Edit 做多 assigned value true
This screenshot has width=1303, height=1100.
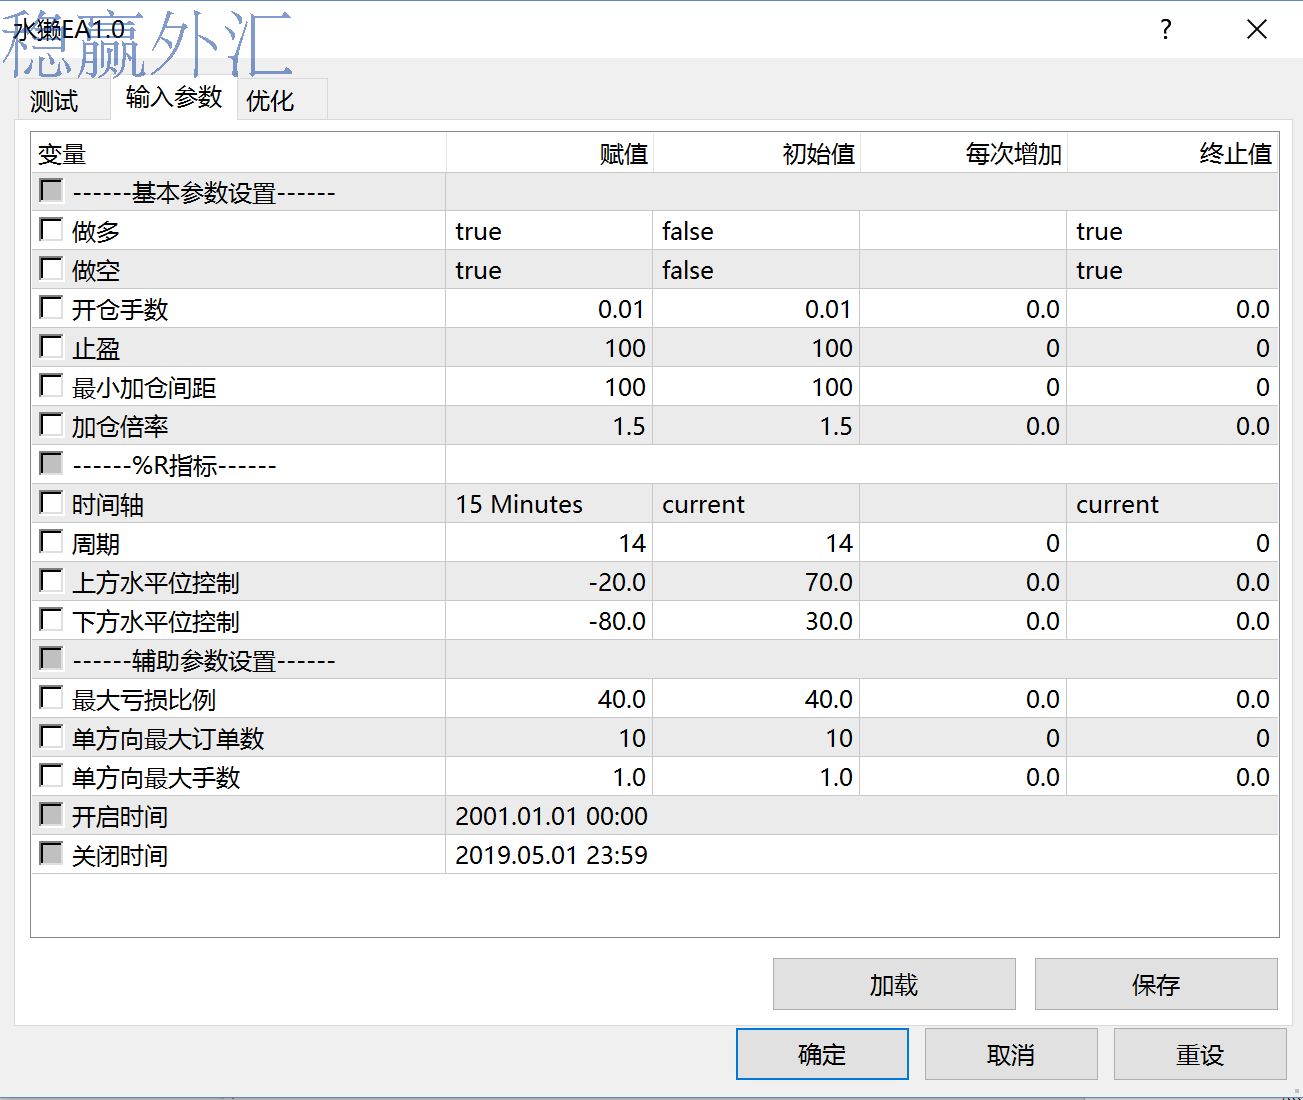click(x=549, y=231)
